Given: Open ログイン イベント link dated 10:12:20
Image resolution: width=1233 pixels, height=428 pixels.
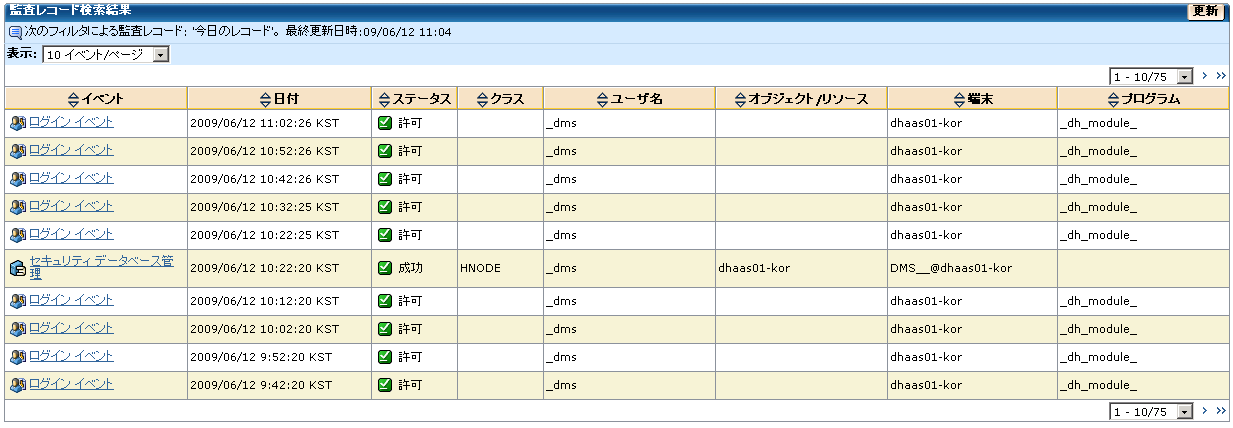Looking at the screenshot, I should click(71, 300).
